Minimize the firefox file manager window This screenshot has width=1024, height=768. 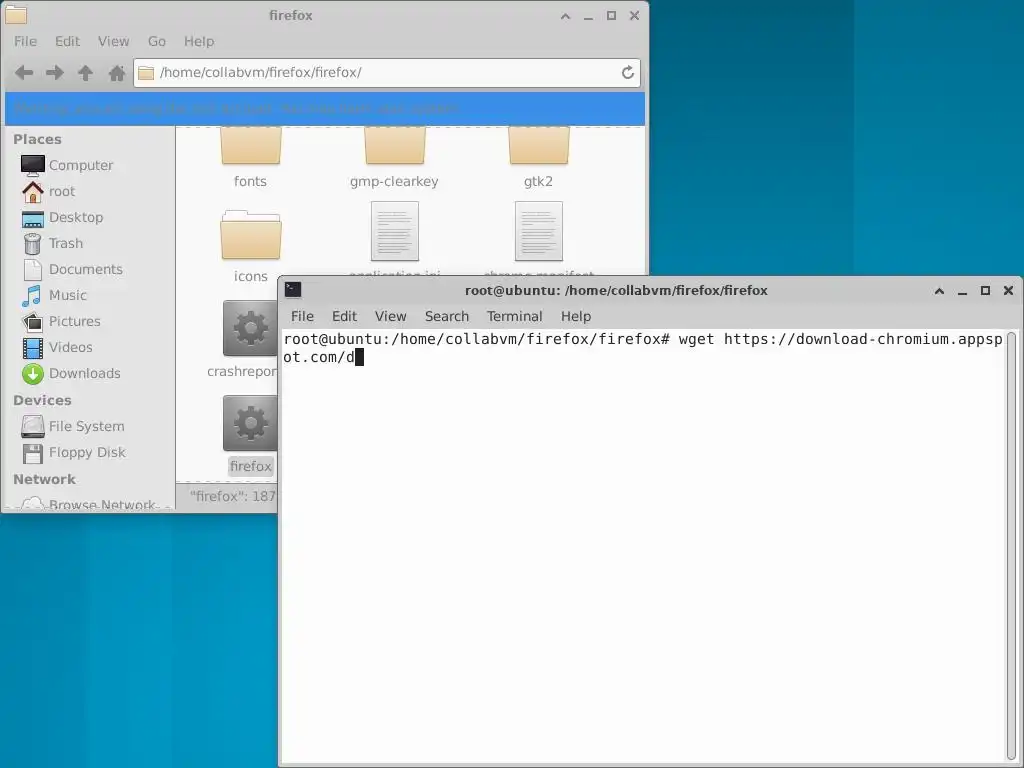point(588,16)
